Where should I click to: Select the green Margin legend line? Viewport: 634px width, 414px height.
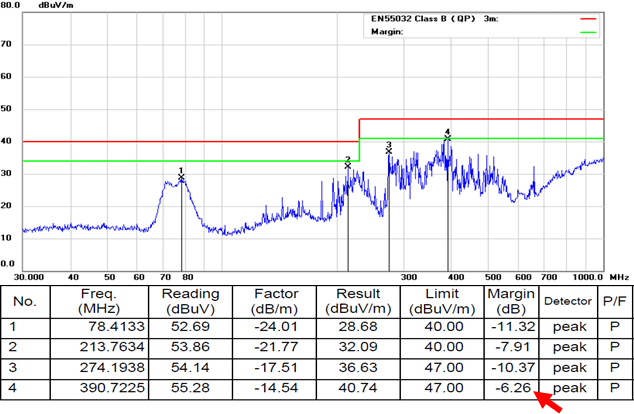coord(588,32)
